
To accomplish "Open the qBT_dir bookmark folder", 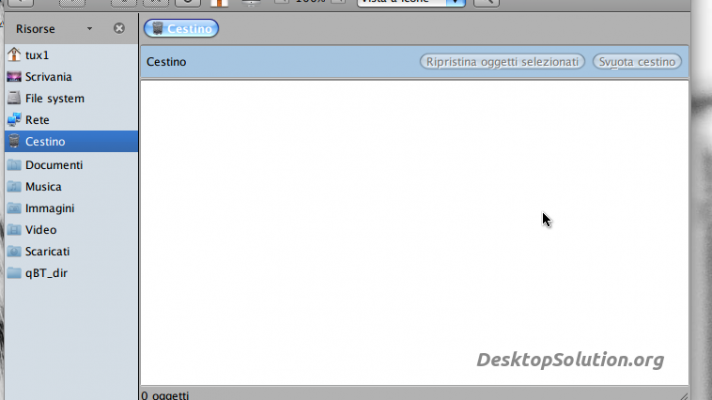I will pyautogui.click(x=71, y=273).
